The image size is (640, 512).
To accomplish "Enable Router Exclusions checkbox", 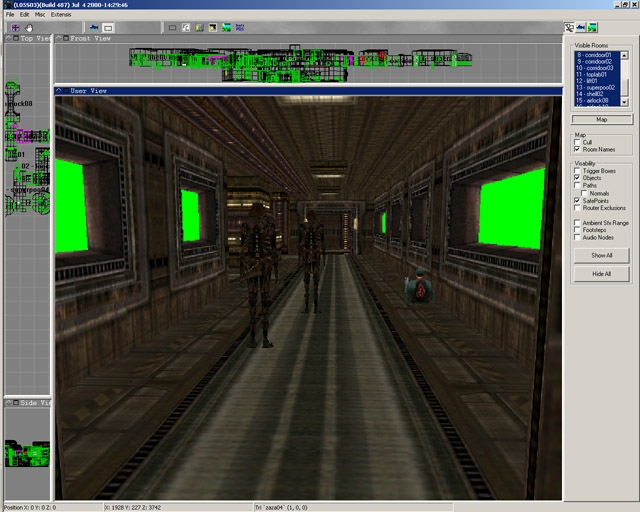I will click(x=577, y=208).
